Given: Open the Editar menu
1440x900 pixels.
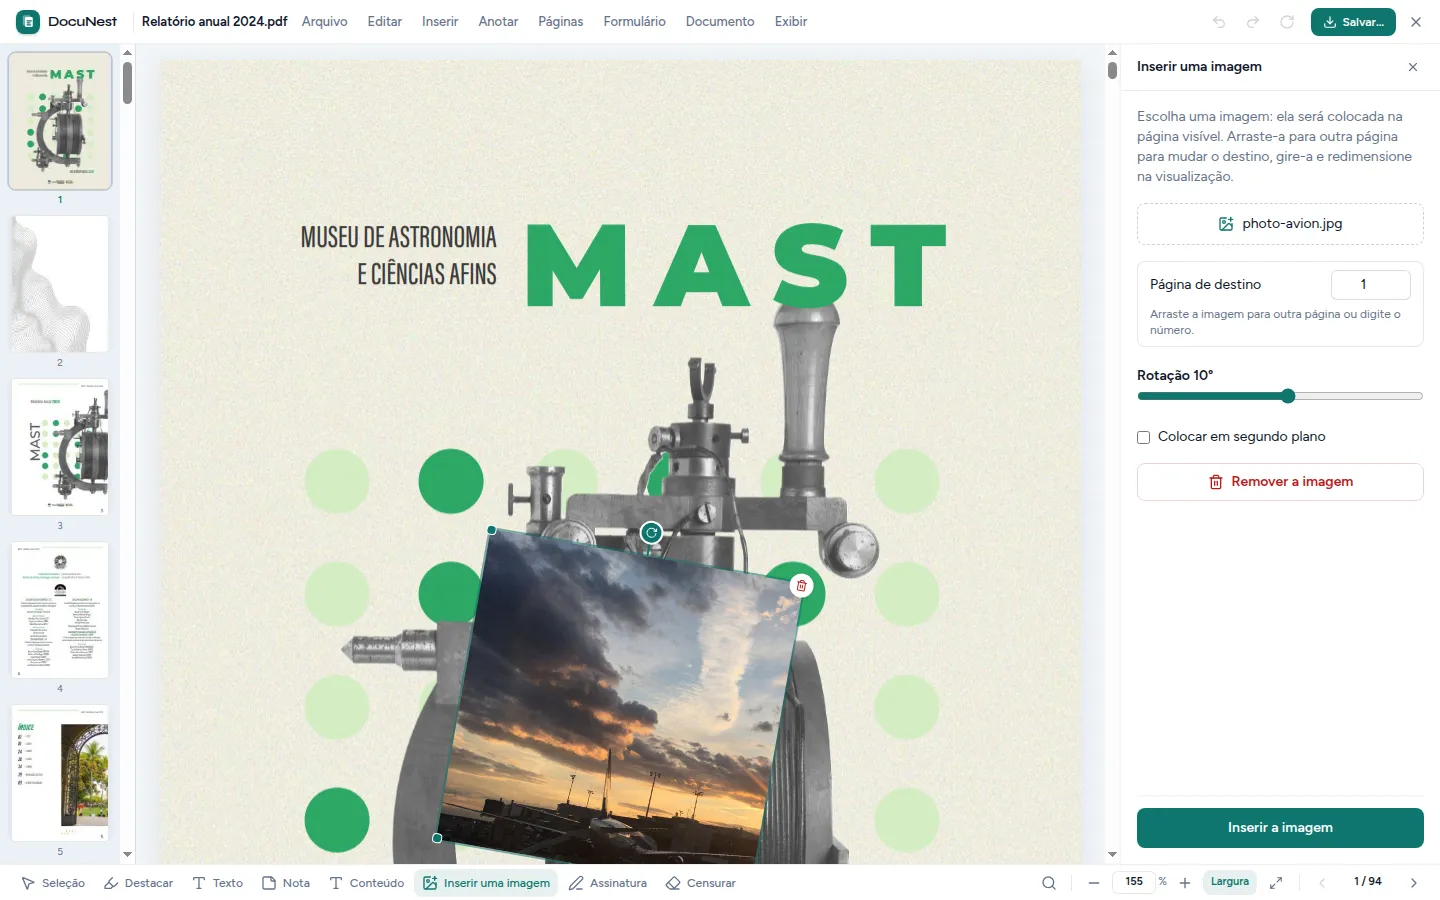Looking at the screenshot, I should coord(385,21).
